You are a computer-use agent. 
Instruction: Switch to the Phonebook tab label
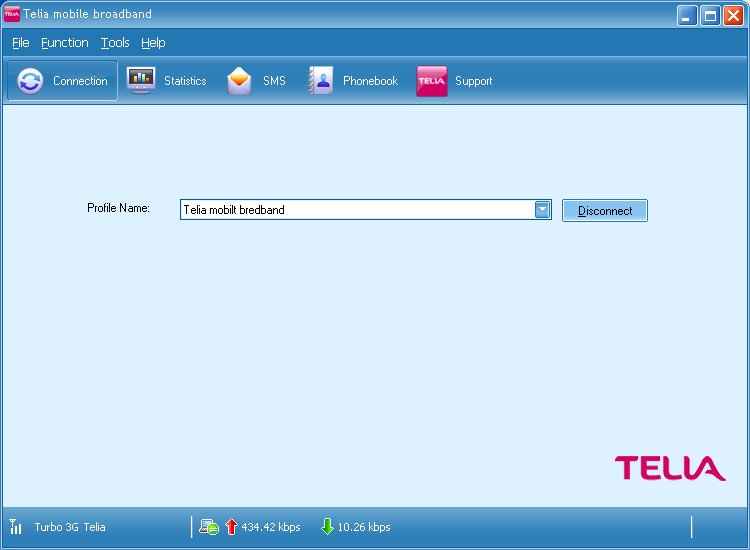pyautogui.click(x=370, y=81)
